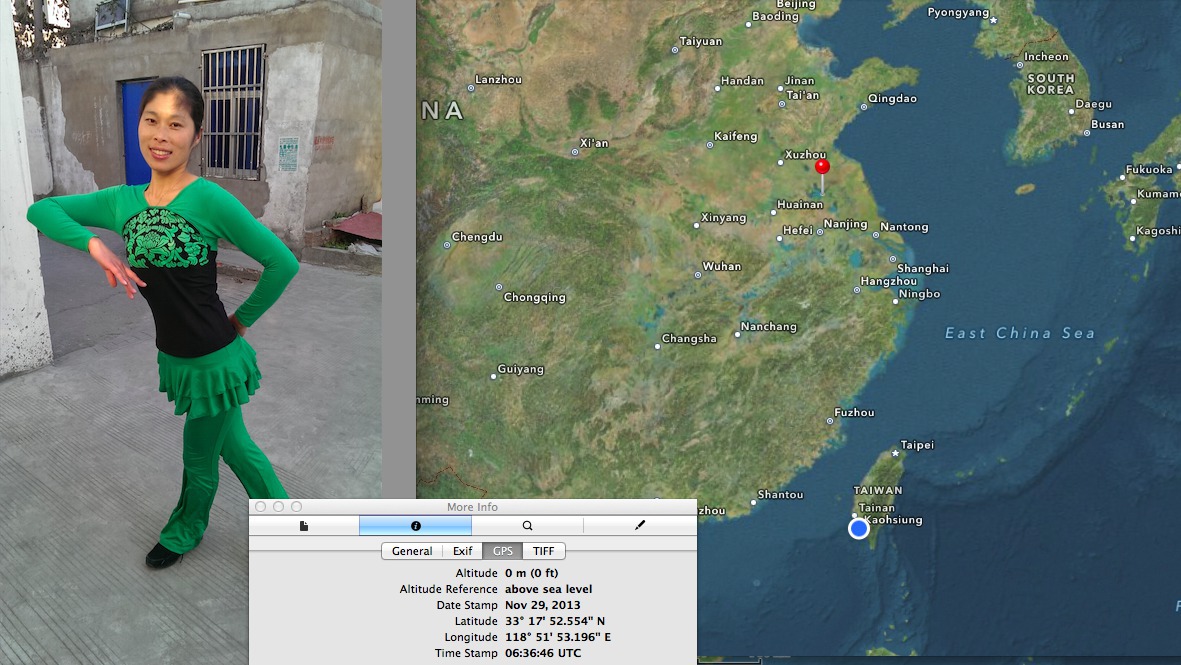Click the Fuzhou label on the map
Viewport: 1181px width, 665px height.
pyautogui.click(x=854, y=413)
